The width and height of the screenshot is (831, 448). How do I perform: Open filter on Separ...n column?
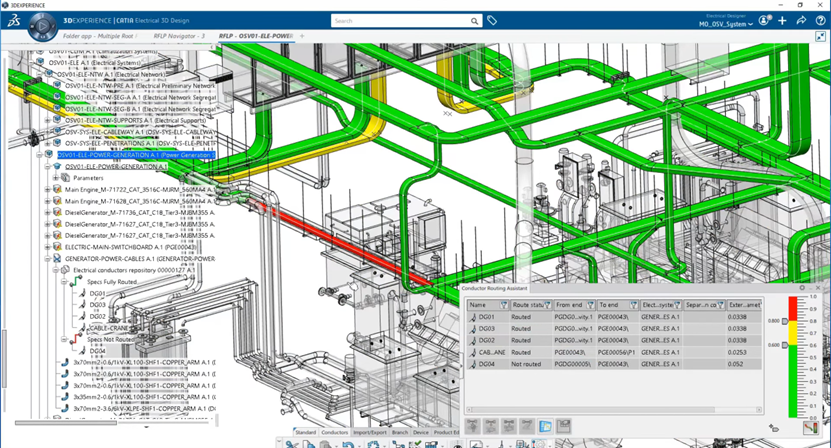(x=720, y=305)
